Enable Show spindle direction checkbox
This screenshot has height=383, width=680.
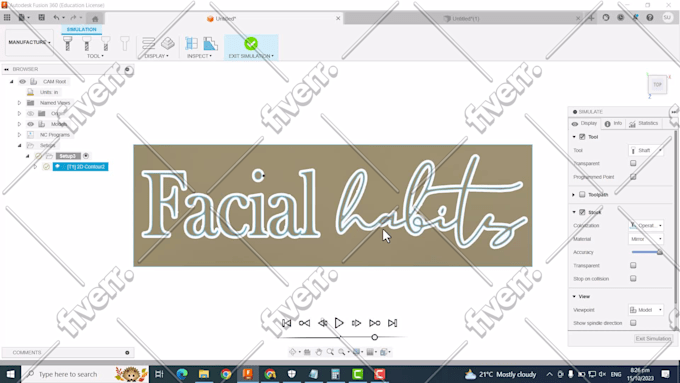pyautogui.click(x=633, y=323)
